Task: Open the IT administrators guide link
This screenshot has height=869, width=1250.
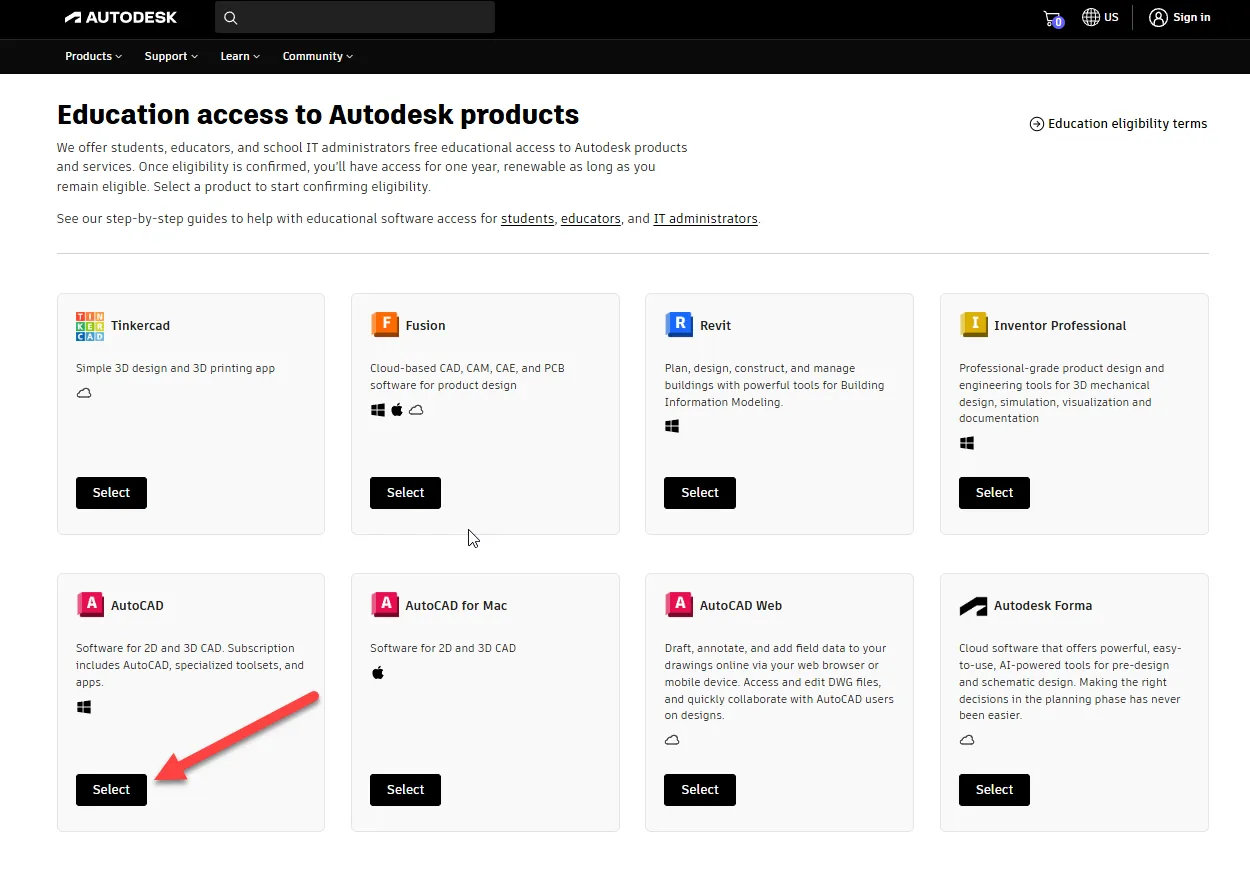Action: (705, 219)
